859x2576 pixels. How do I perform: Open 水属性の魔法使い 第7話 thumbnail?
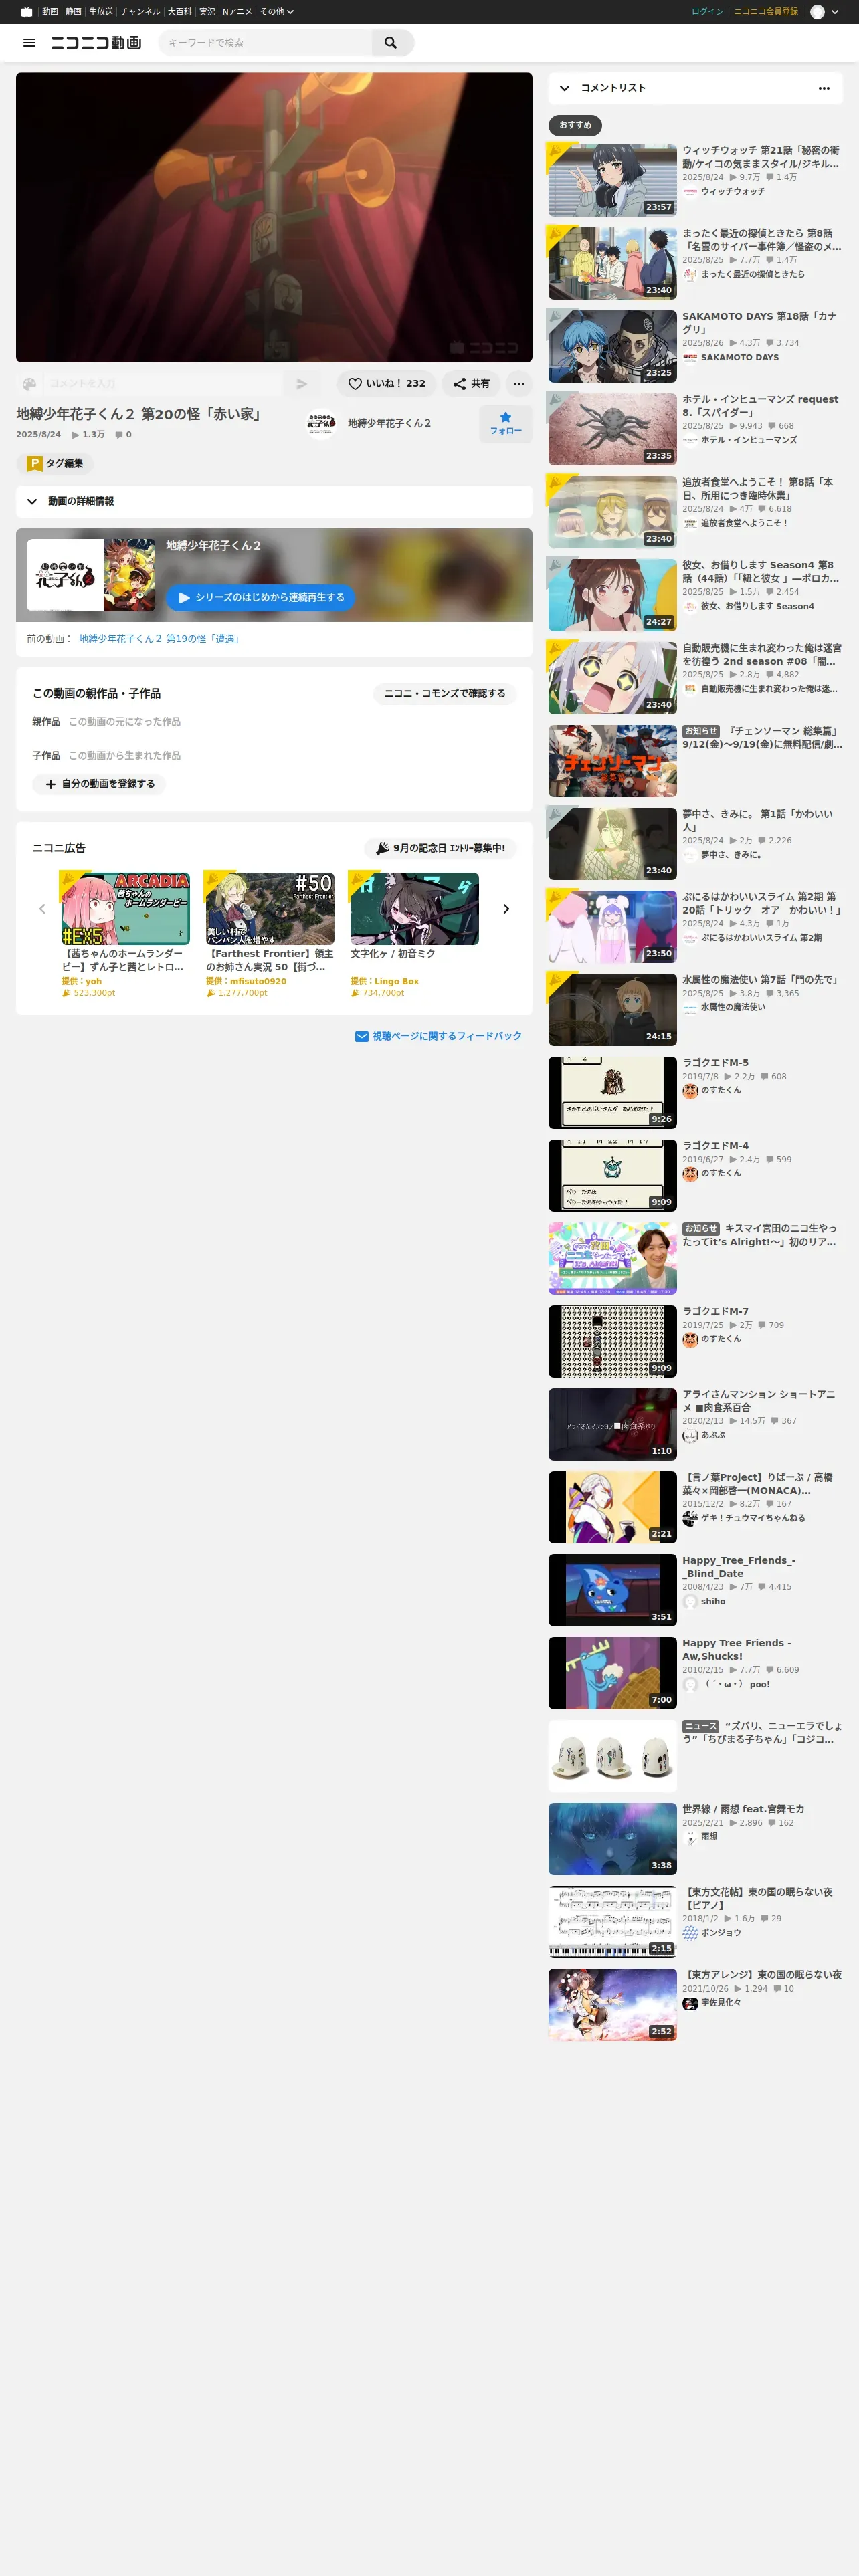click(x=612, y=1010)
